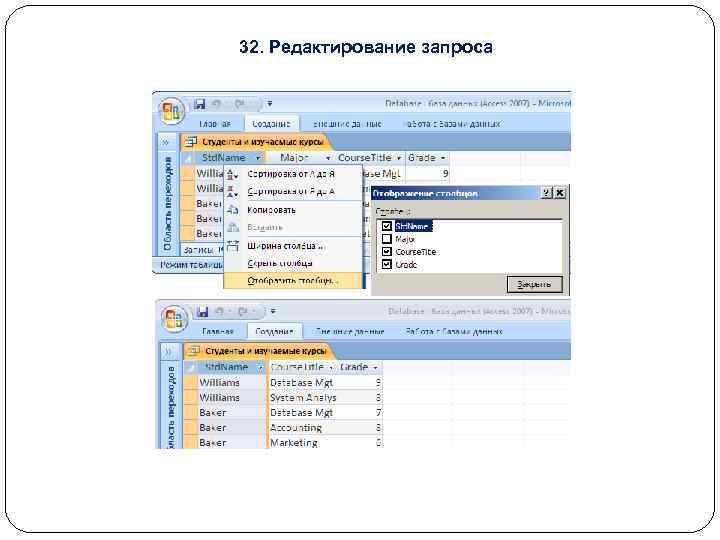The height and width of the screenshot is (540, 720).
Task: Open Внешние данные tab in lower window
Action: pos(350,332)
